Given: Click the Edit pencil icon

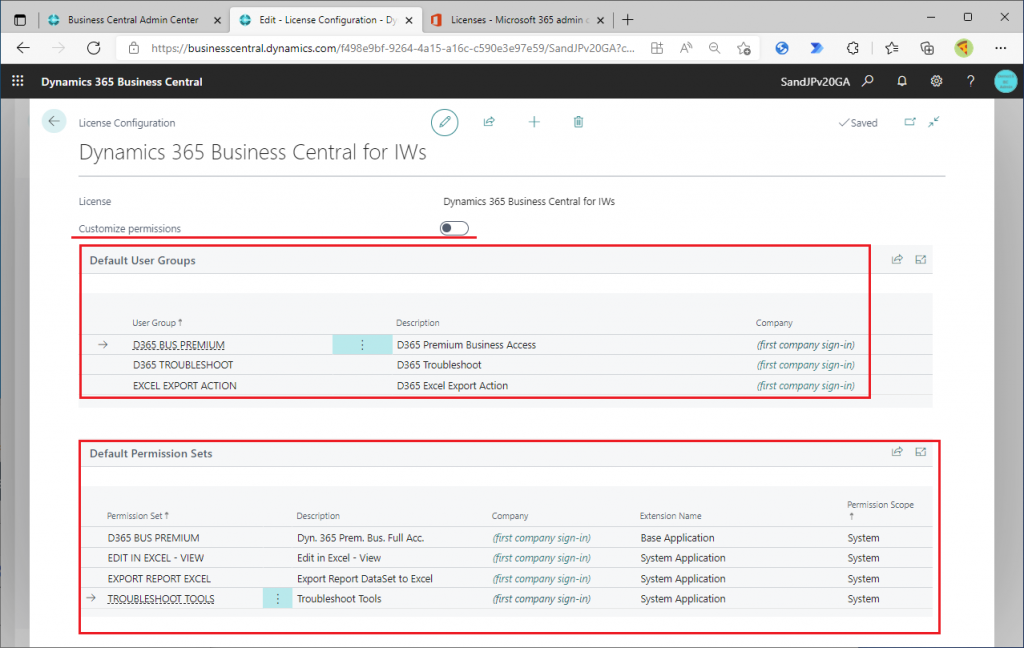Looking at the screenshot, I should pyautogui.click(x=445, y=122).
